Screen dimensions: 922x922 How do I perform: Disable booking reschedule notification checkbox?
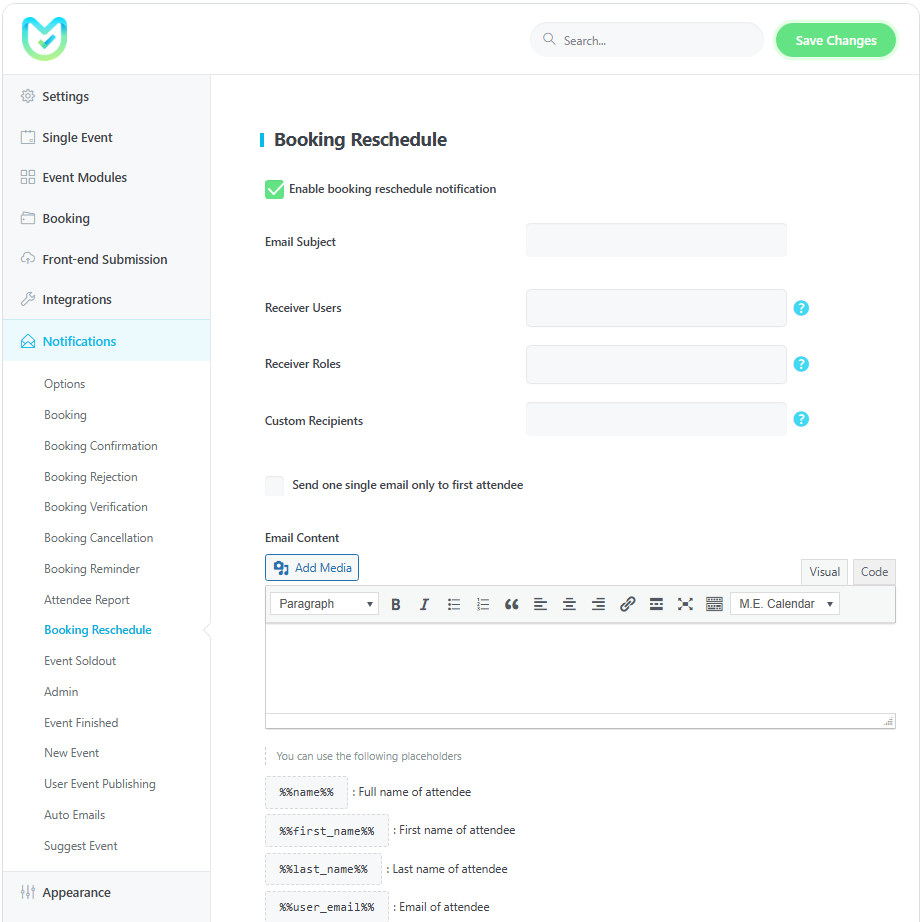click(x=274, y=189)
